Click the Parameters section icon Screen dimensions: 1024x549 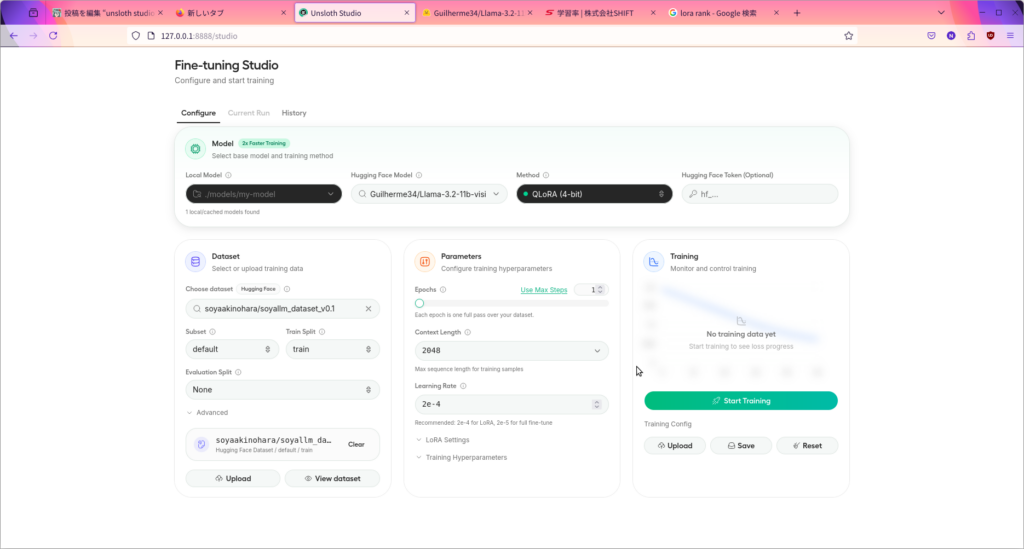[424, 262]
